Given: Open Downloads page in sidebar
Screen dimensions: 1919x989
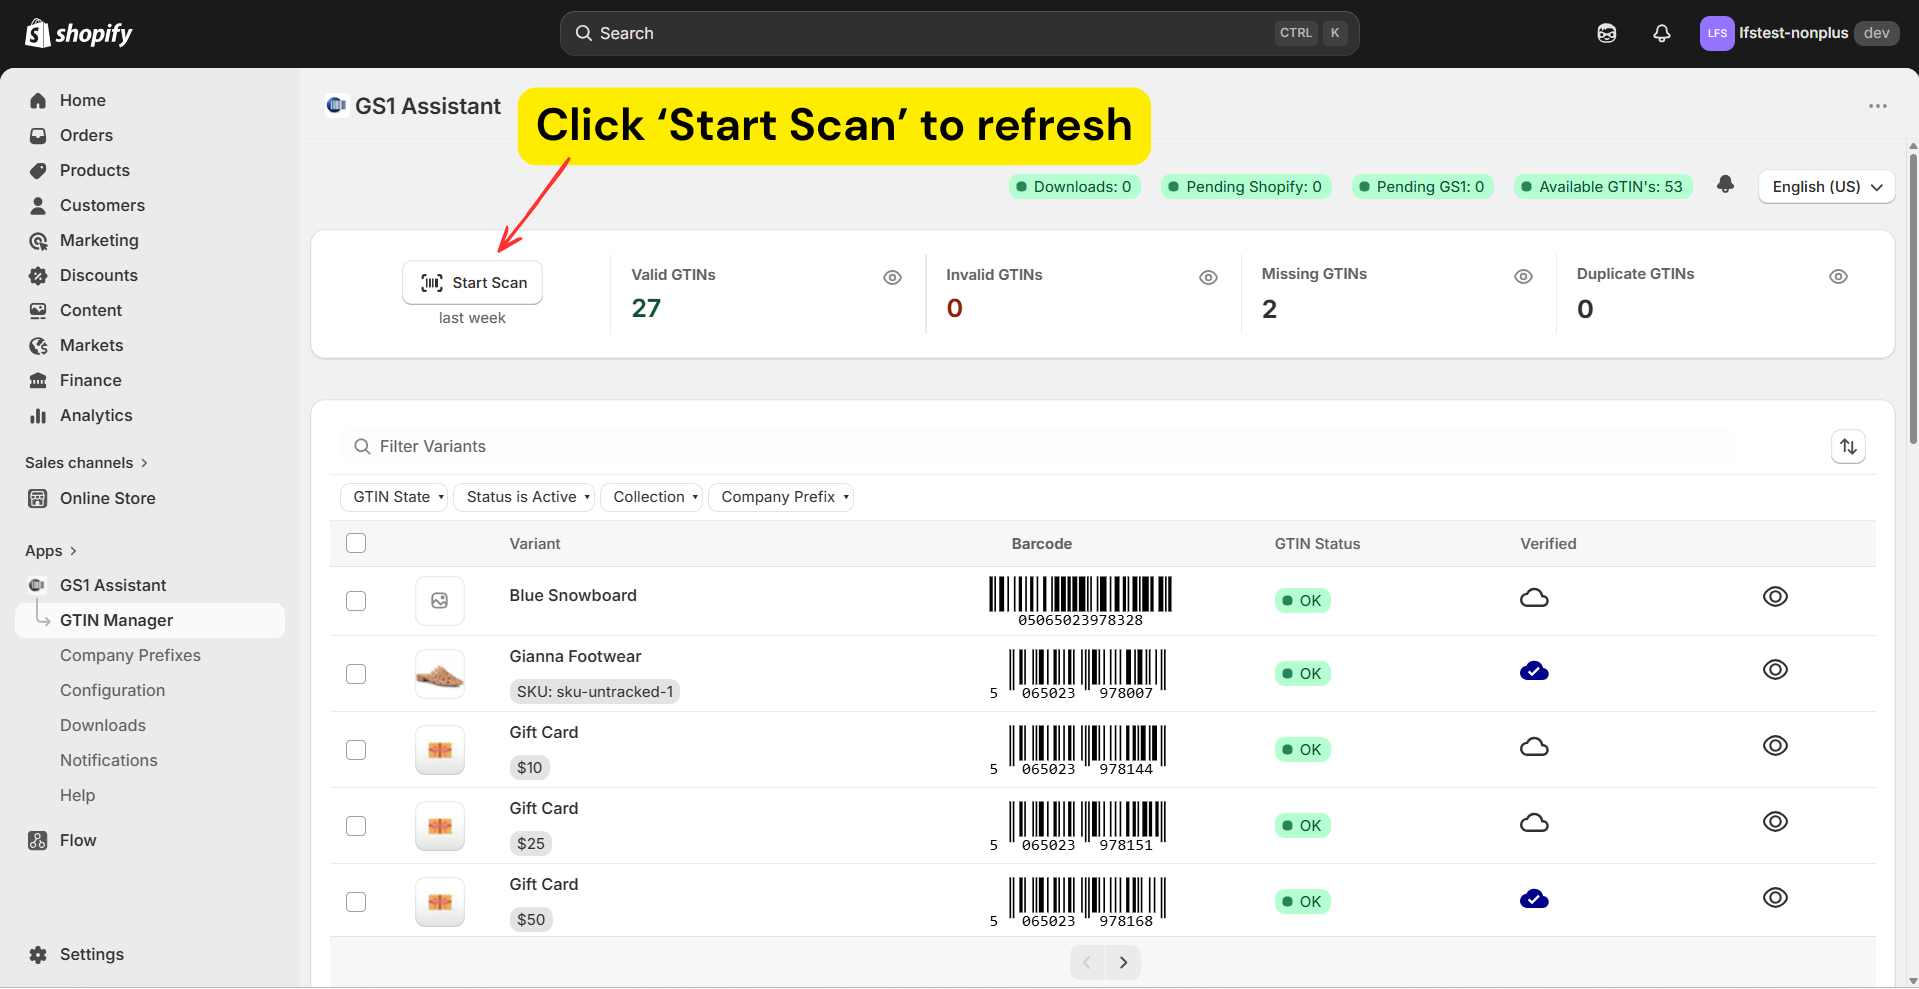Looking at the screenshot, I should (102, 725).
